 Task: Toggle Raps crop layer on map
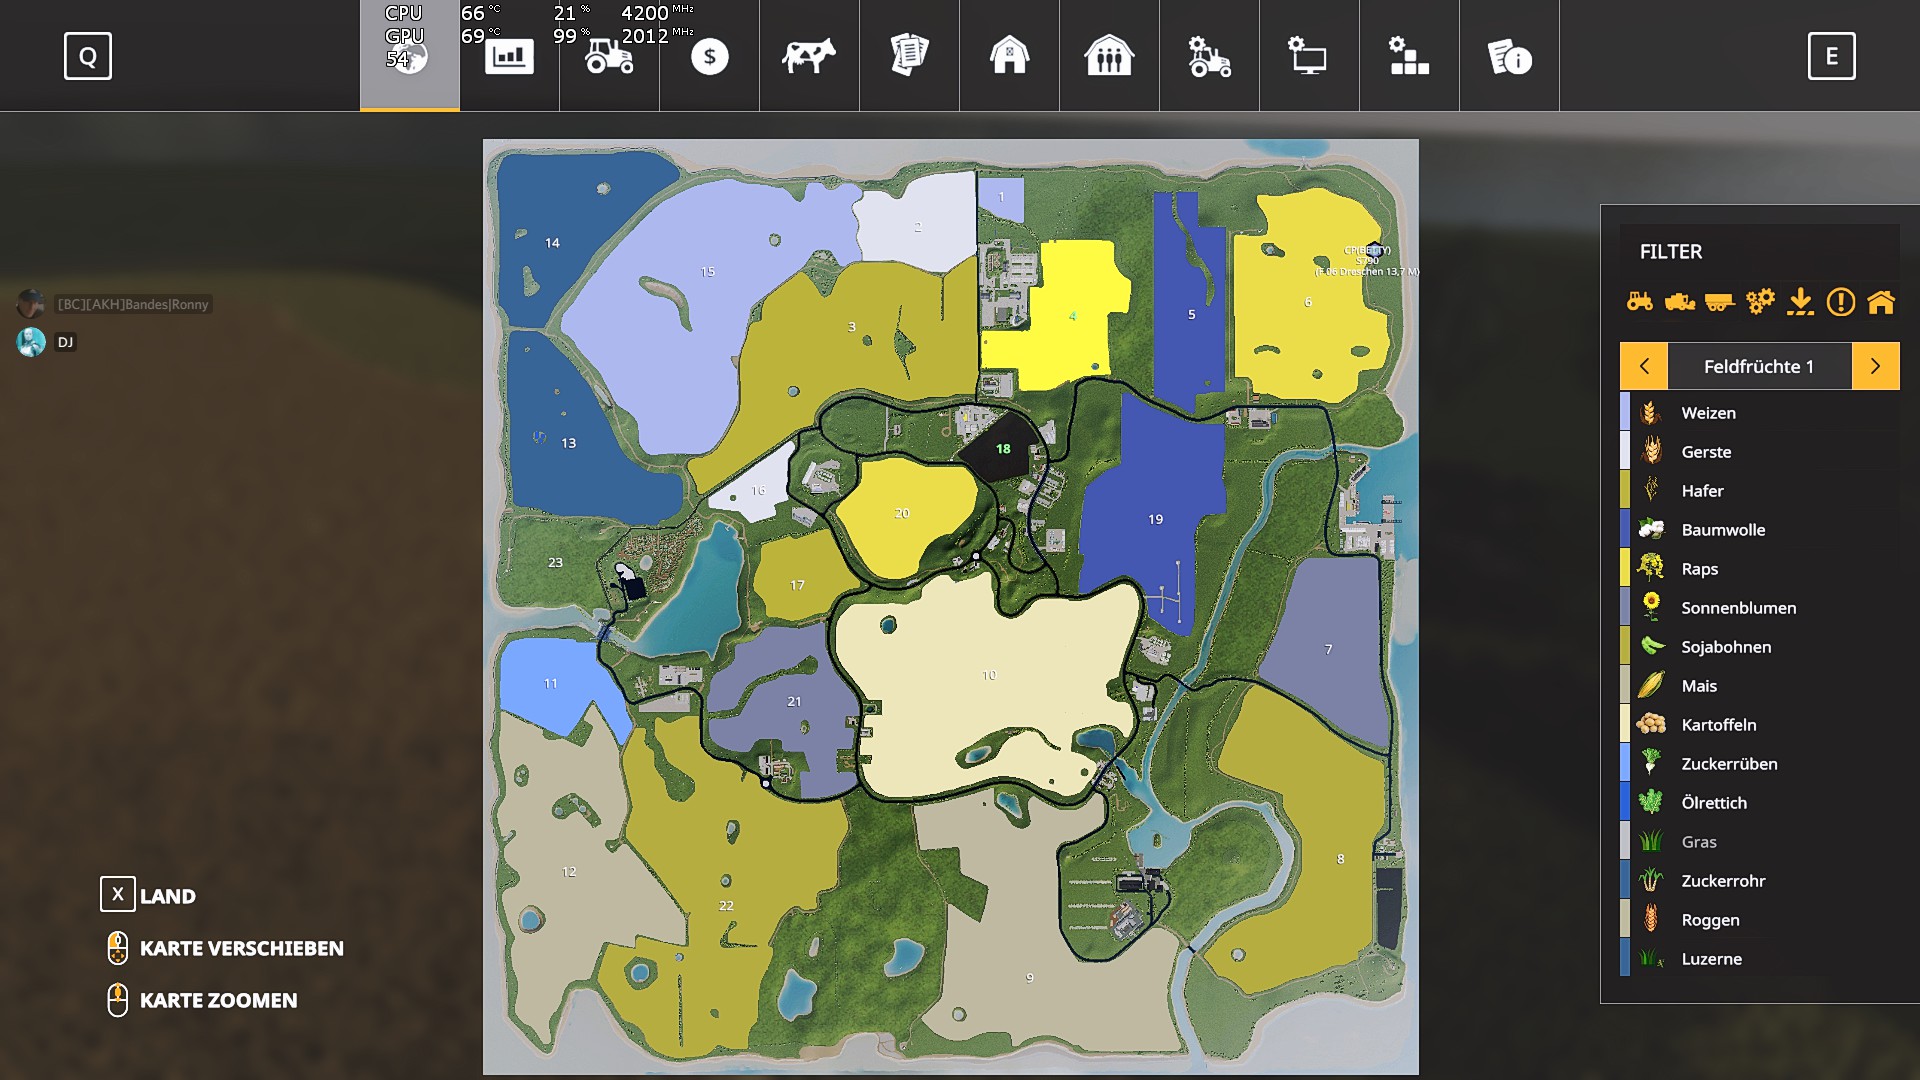[1699, 569]
